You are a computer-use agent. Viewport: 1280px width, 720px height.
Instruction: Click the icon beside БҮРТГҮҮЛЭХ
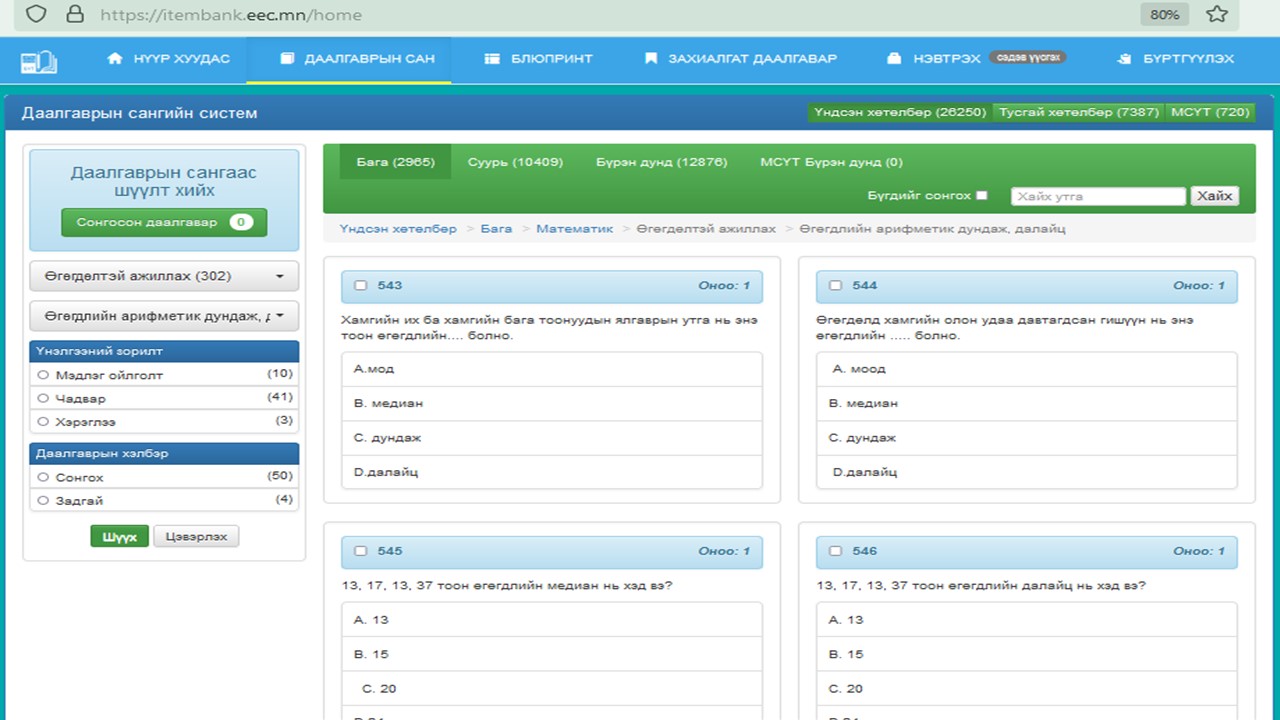(1125, 59)
